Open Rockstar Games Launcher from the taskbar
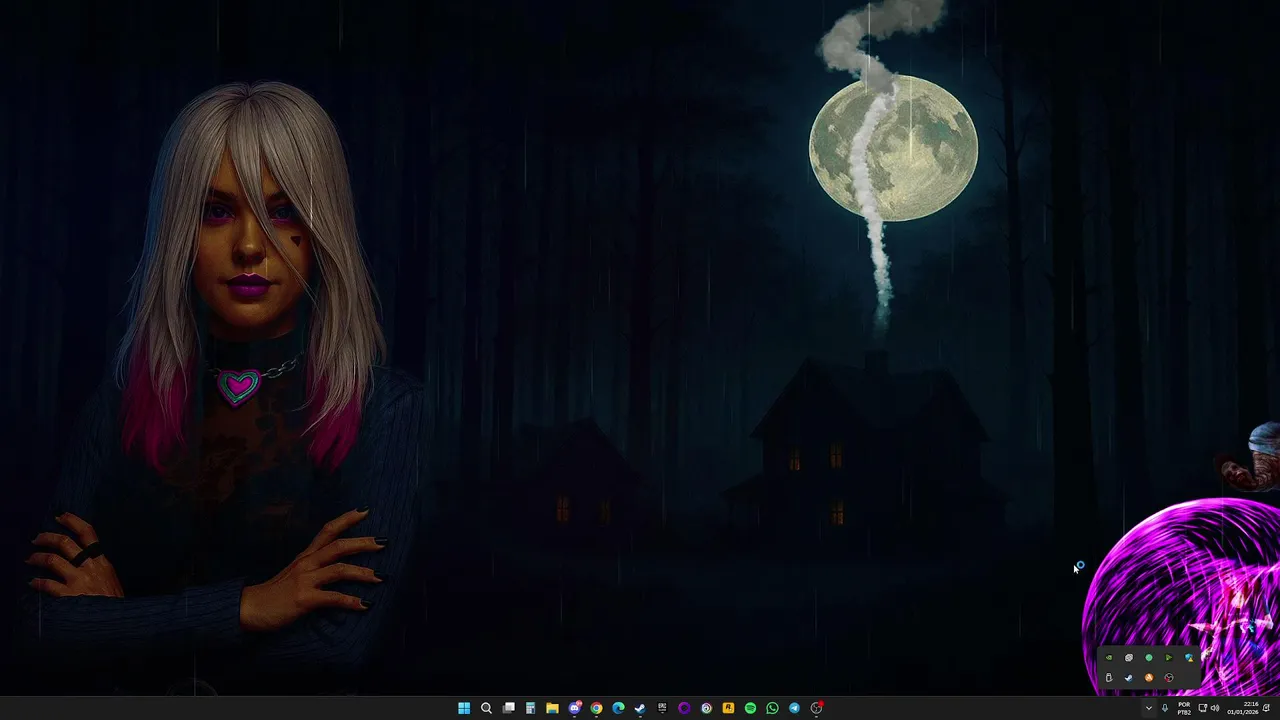 728,708
